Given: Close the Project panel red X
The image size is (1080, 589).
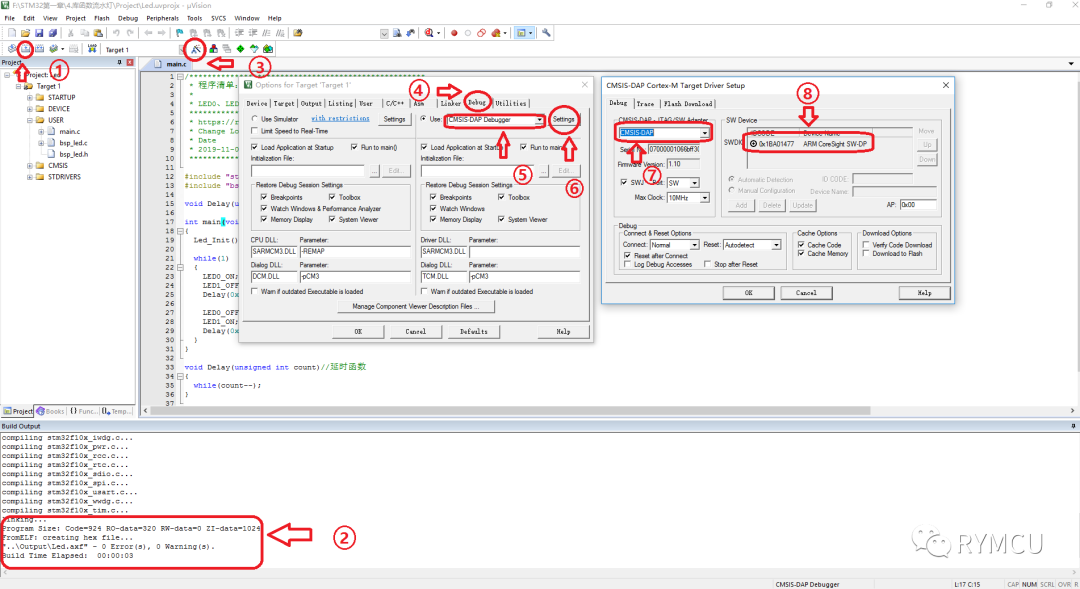Looking at the screenshot, I should click(x=129, y=63).
